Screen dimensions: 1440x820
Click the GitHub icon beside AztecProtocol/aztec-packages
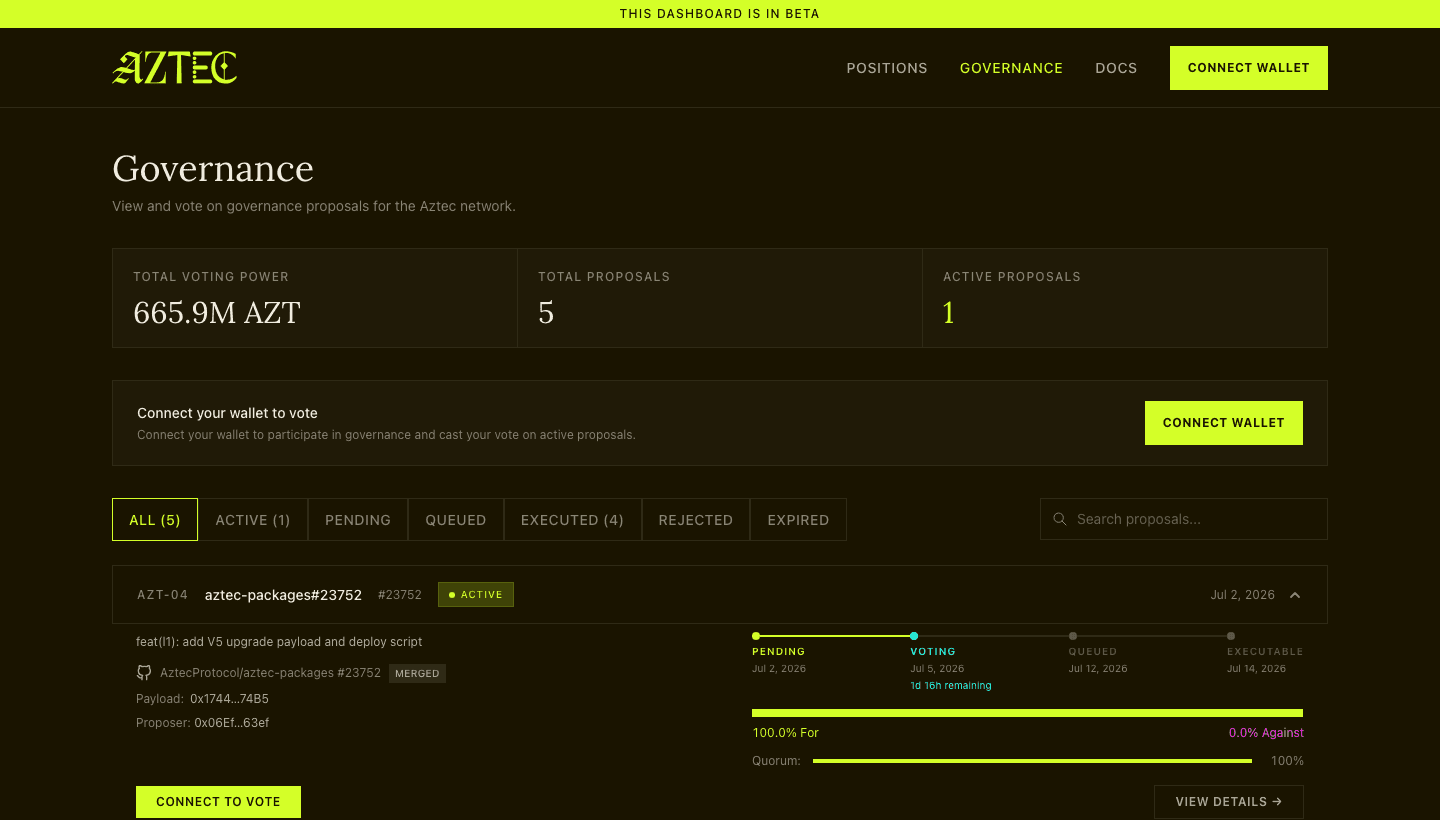[144, 673]
